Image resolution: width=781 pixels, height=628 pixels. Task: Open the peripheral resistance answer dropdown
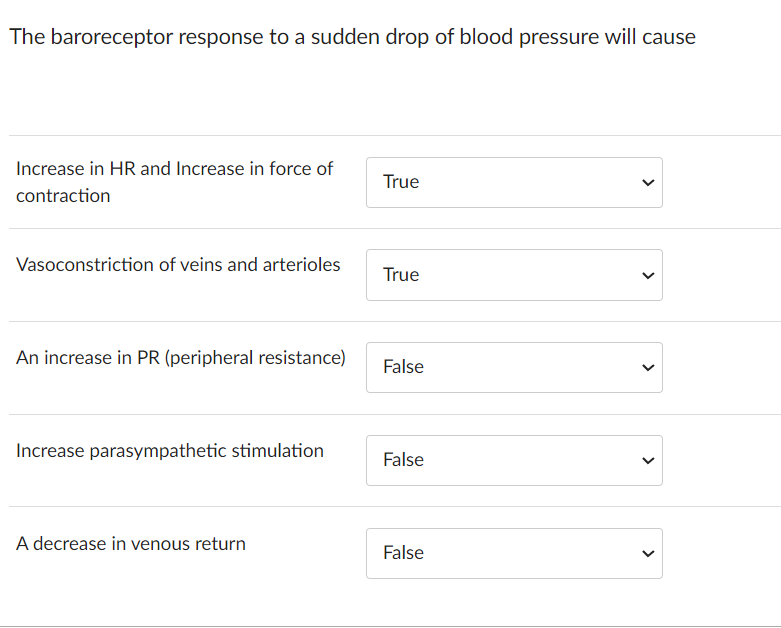tap(514, 367)
